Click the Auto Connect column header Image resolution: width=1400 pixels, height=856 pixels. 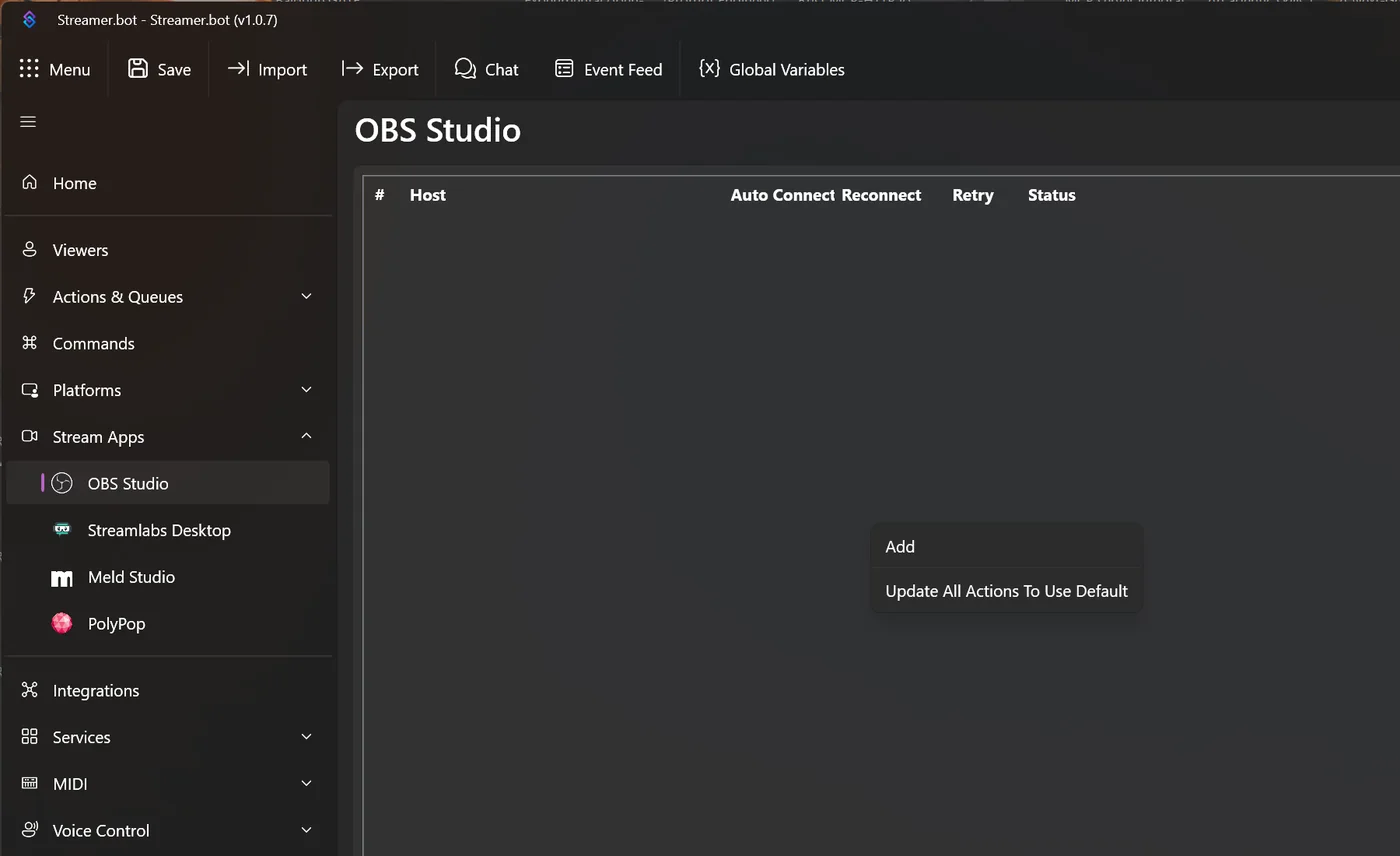point(782,195)
